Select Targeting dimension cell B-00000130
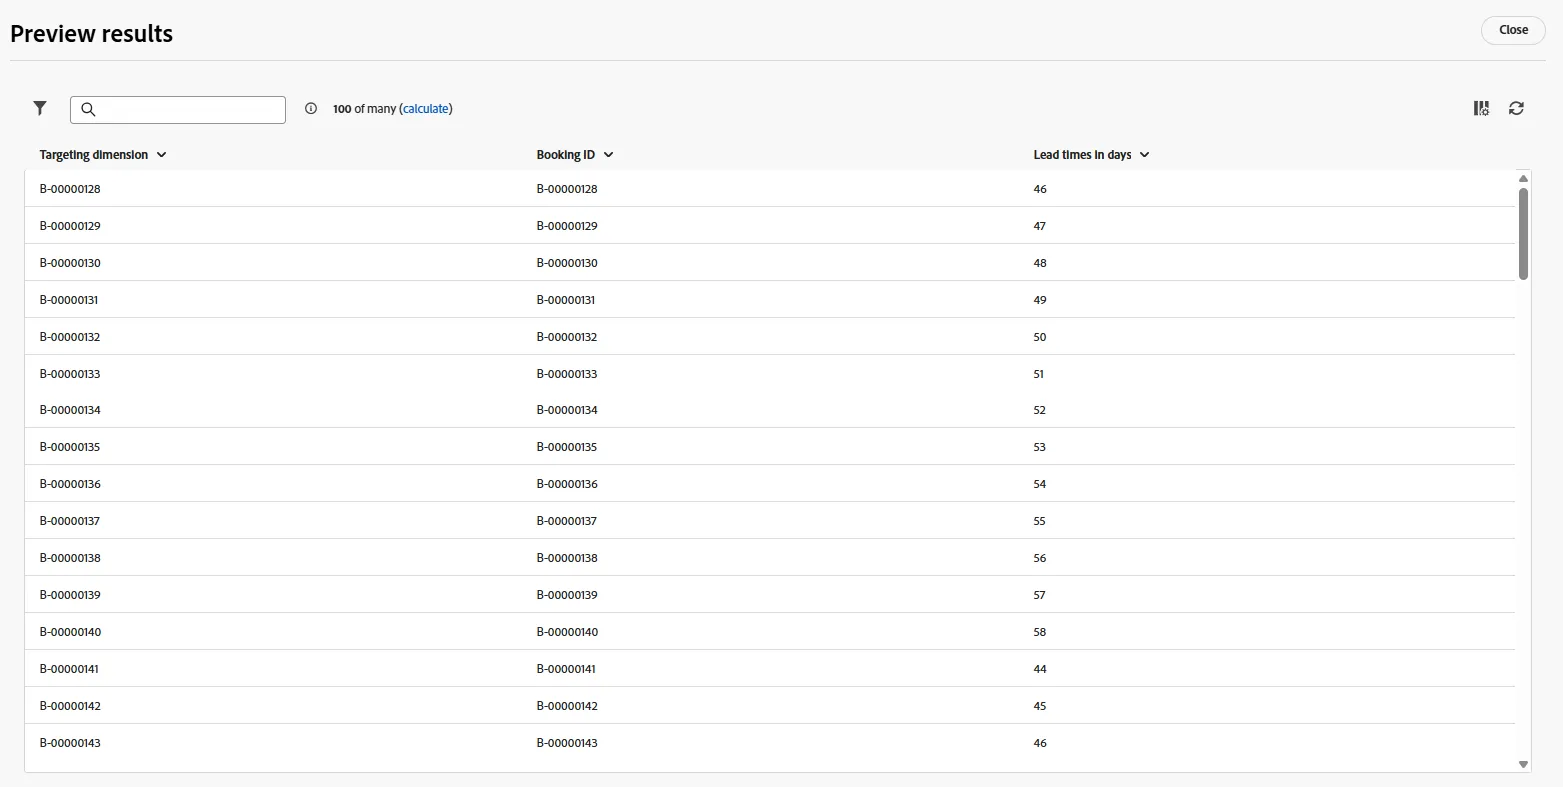 [x=70, y=263]
